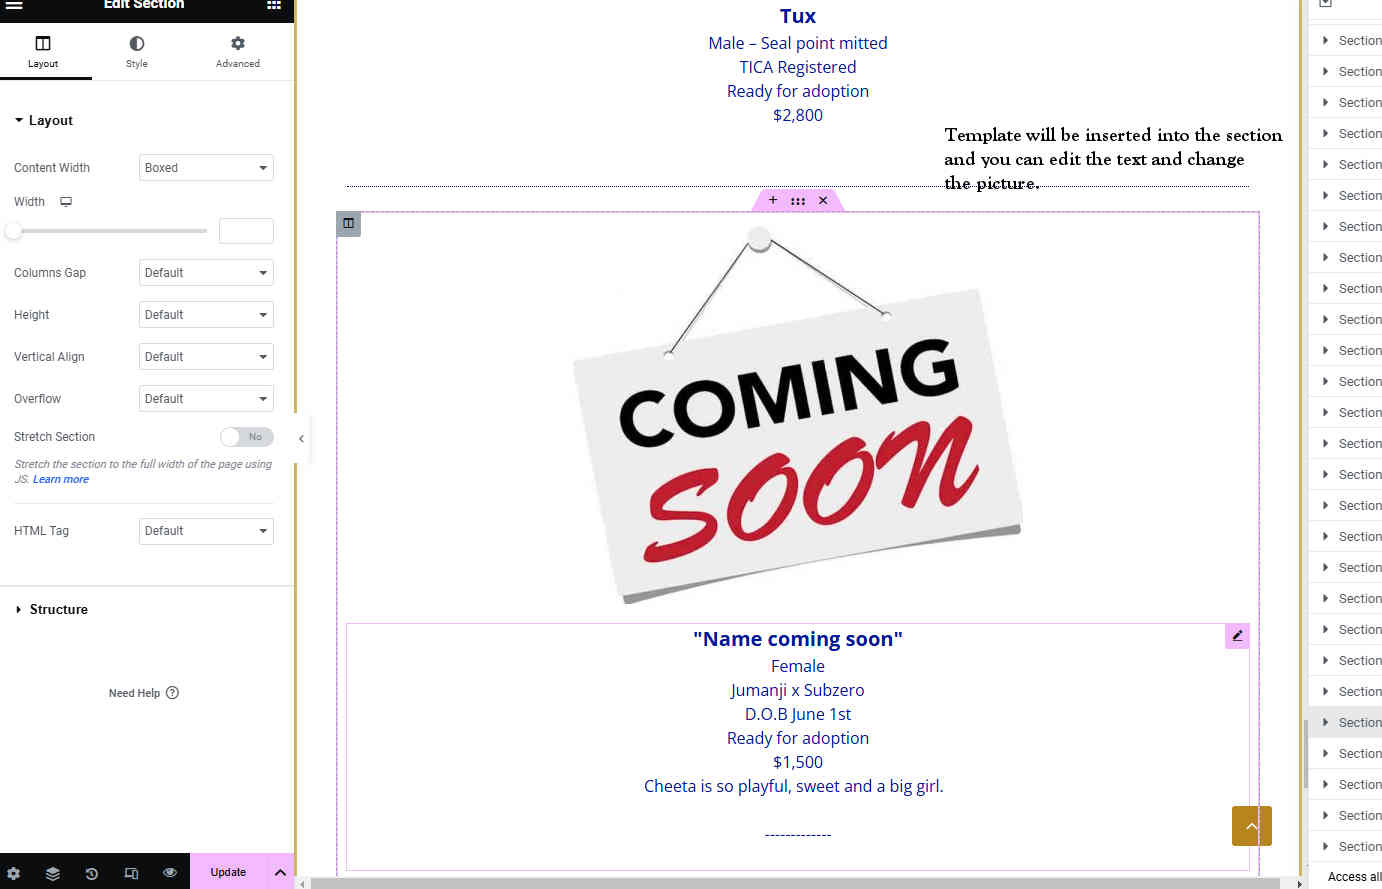Open Responsive Mode from bottom toolbar
The width and height of the screenshot is (1382, 889).
[131, 873]
